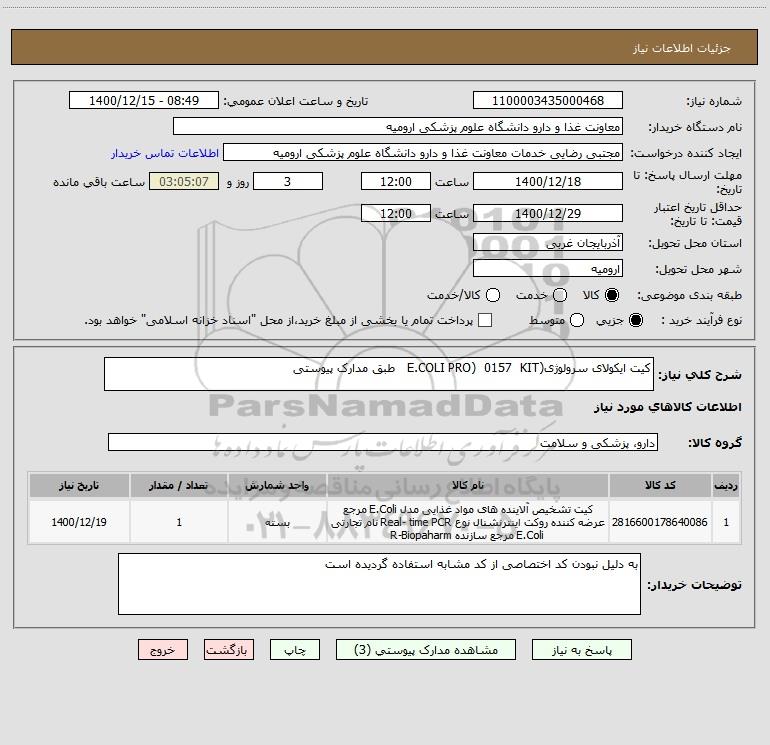Click the goods group field 'دارو، پزشکی و سلامت'
The image size is (770, 745).
click(383, 442)
